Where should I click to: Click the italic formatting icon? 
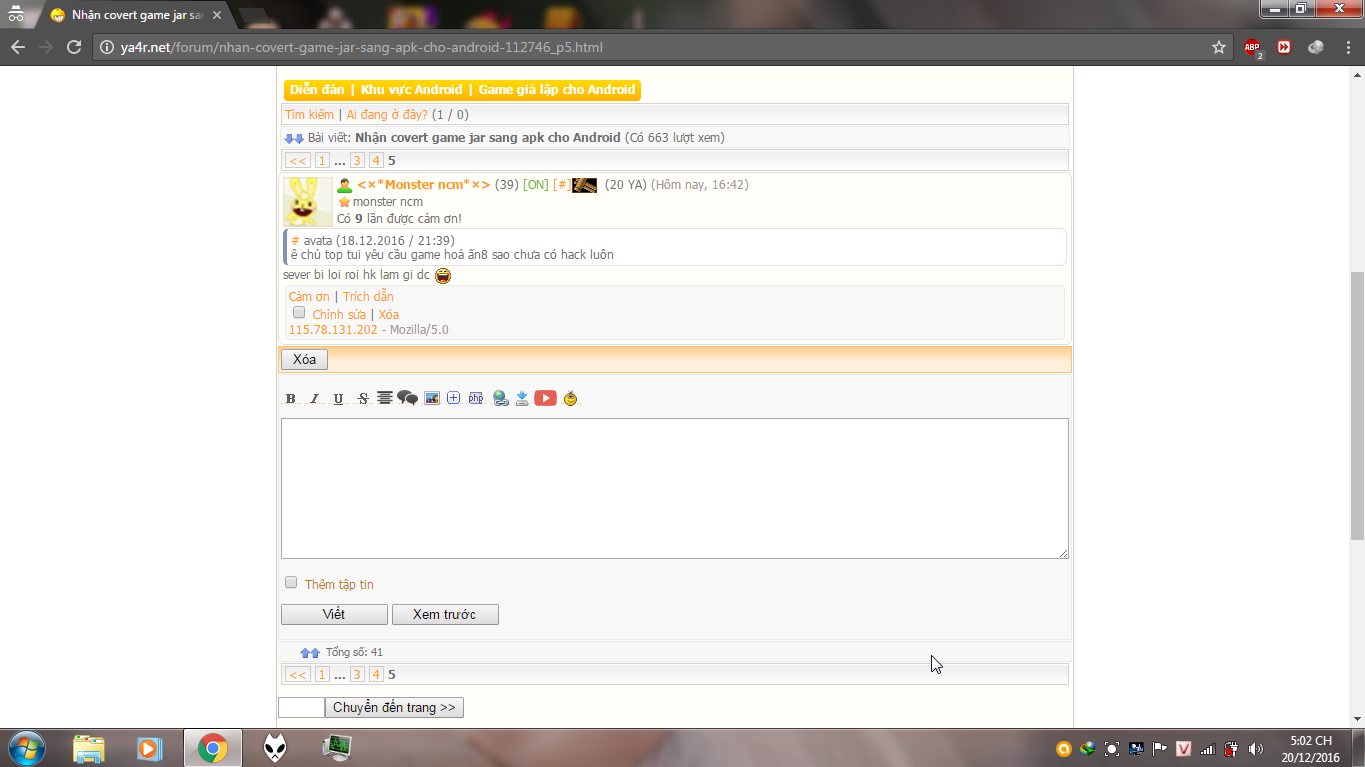tap(314, 399)
